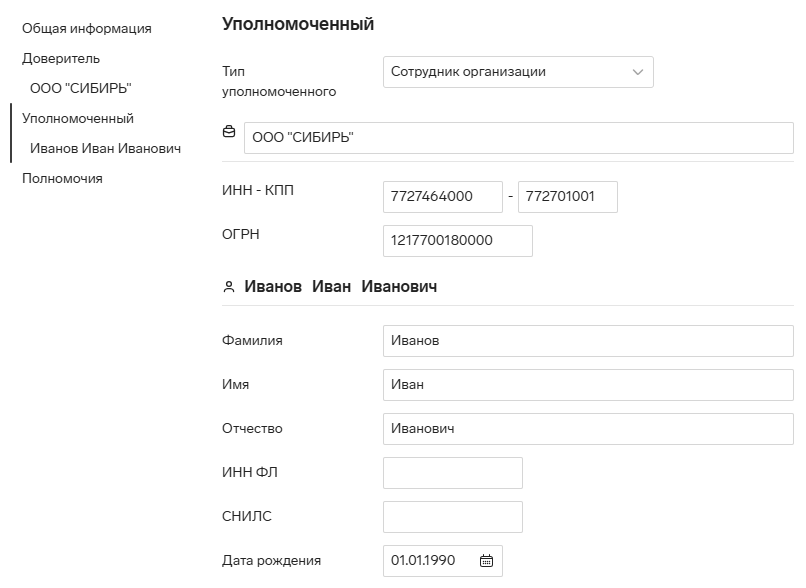
Task: Focus the empty ИНН ФЛ field
Action: click(x=453, y=473)
